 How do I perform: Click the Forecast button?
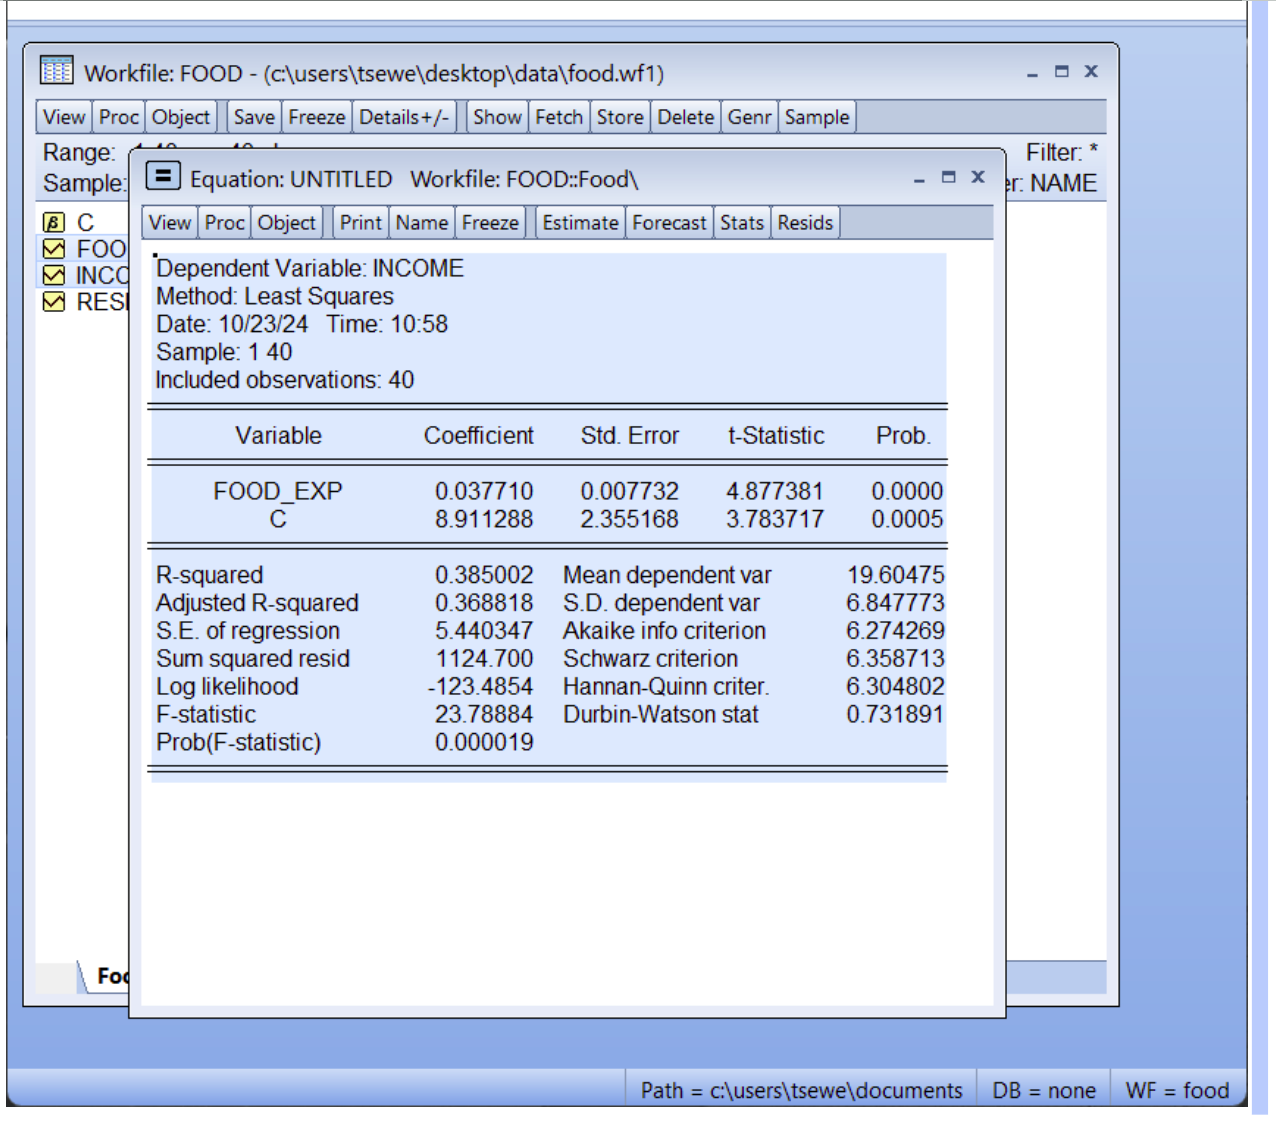669,223
